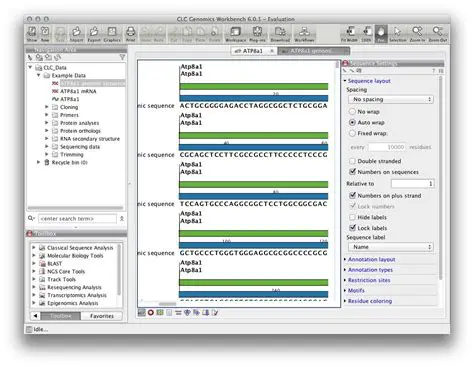
Task: Select ATP8a1 mRNA in the tree
Action: point(78,91)
